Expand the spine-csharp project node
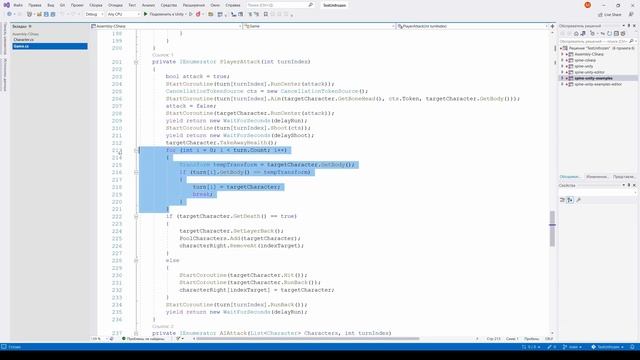The height and width of the screenshot is (360, 640). coord(563,60)
